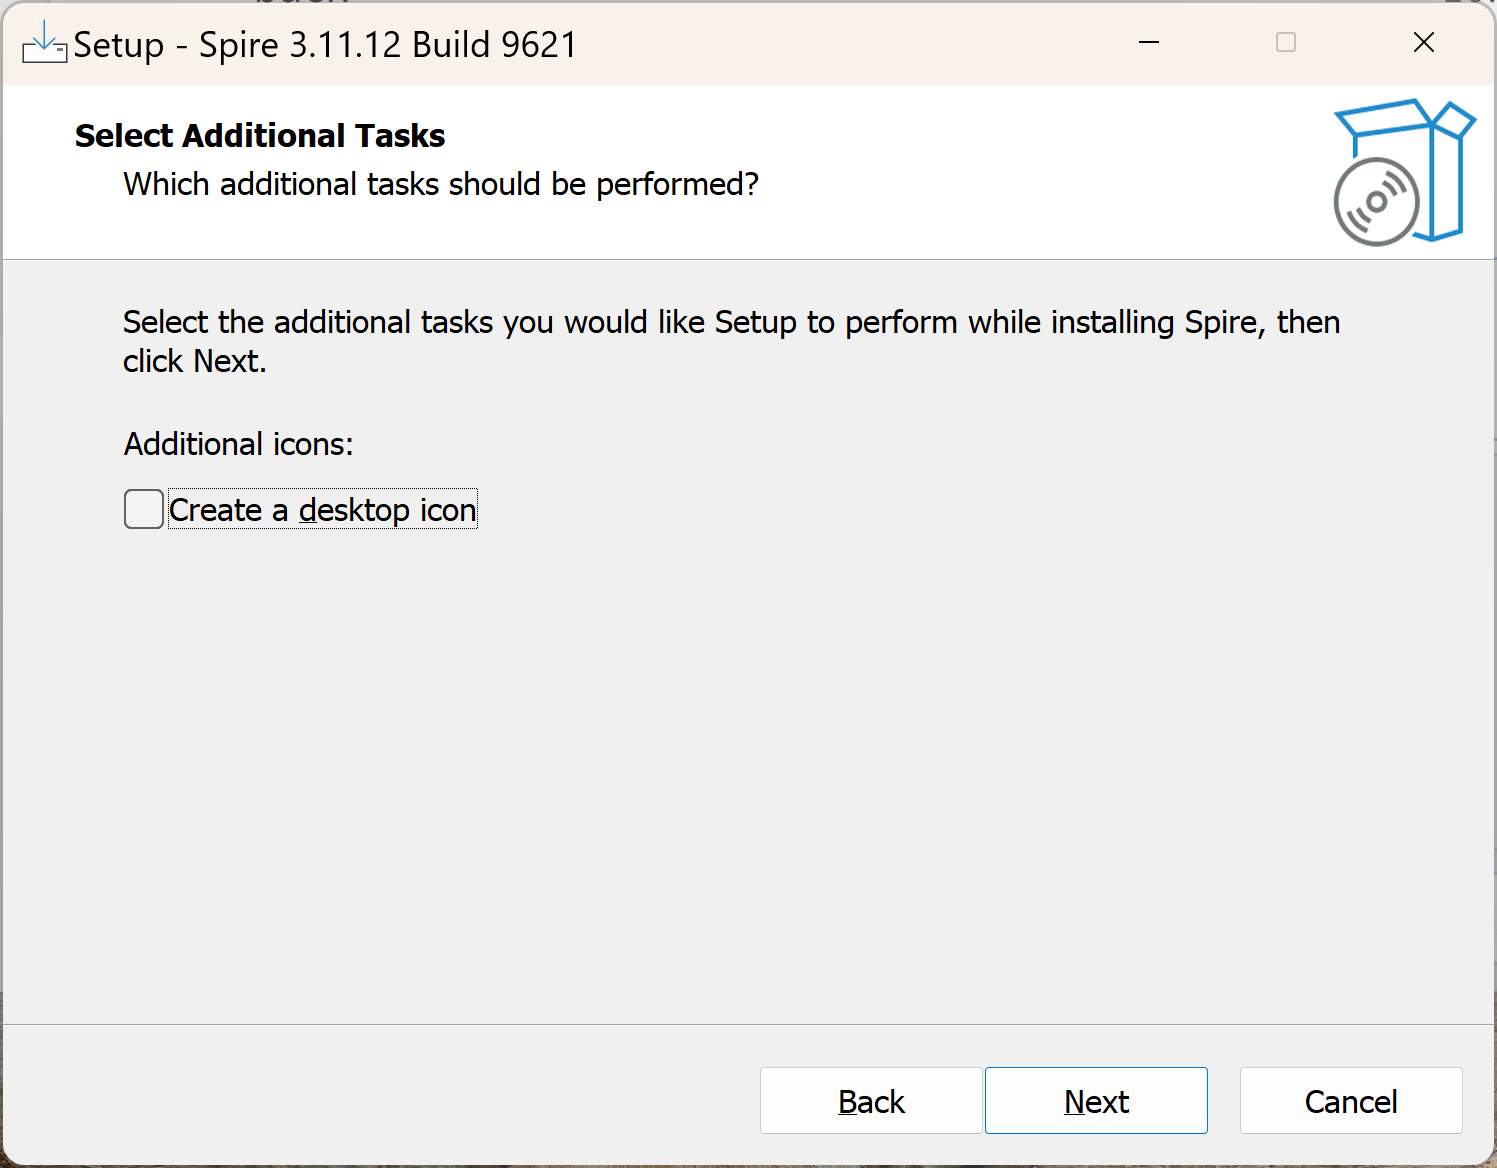Screen dimensions: 1497x1168
Task: Enable the Create a desktop icon checkbox
Action: coord(144,509)
